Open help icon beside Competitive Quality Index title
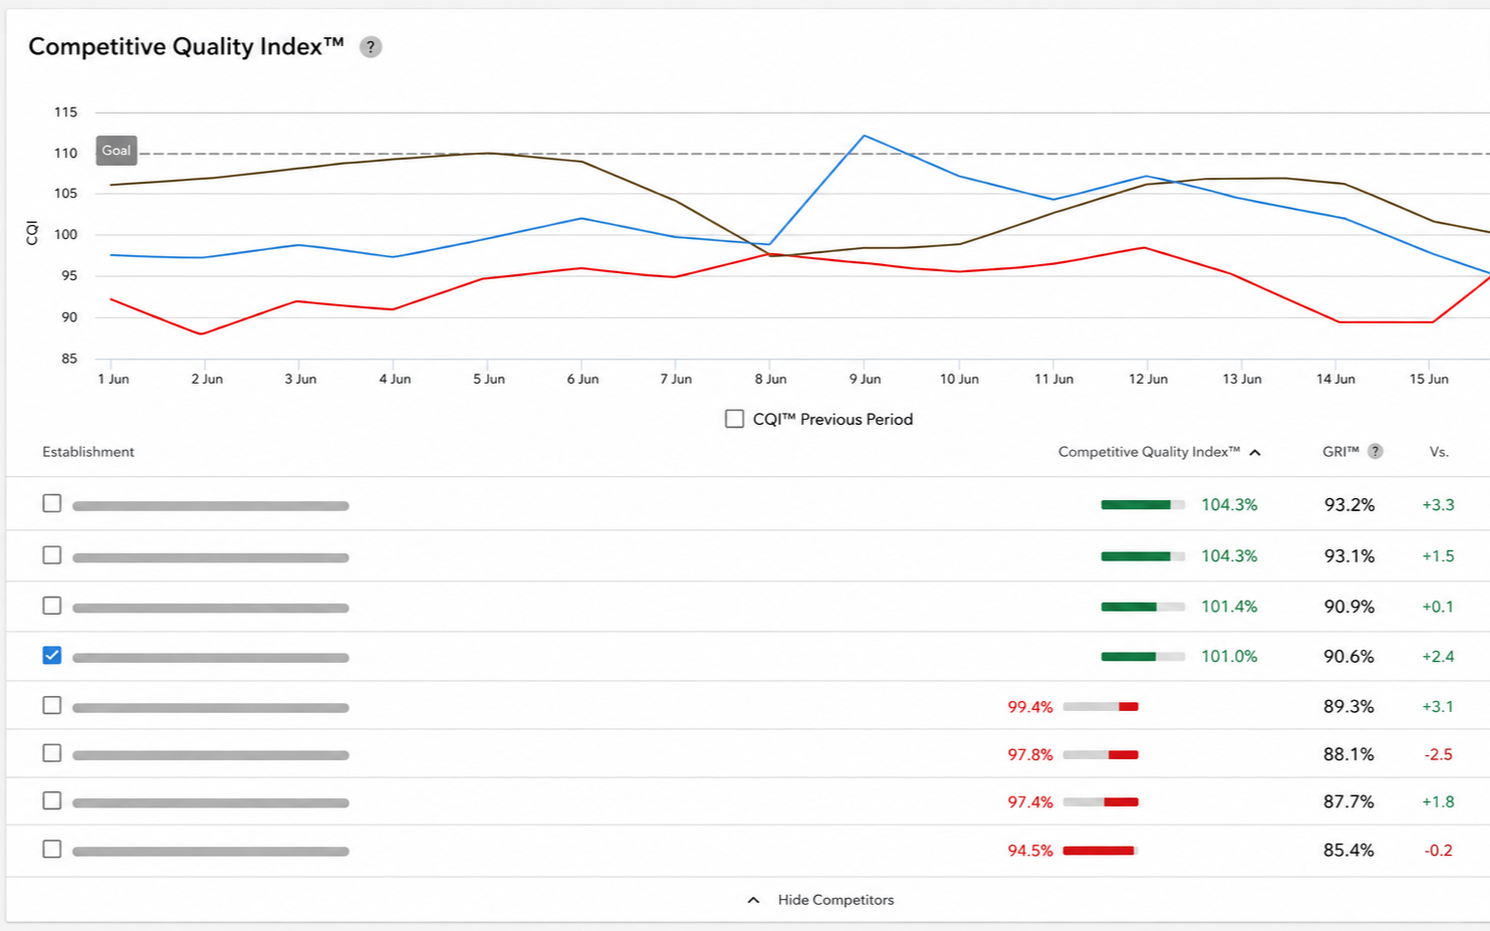1490x931 pixels. (370, 47)
